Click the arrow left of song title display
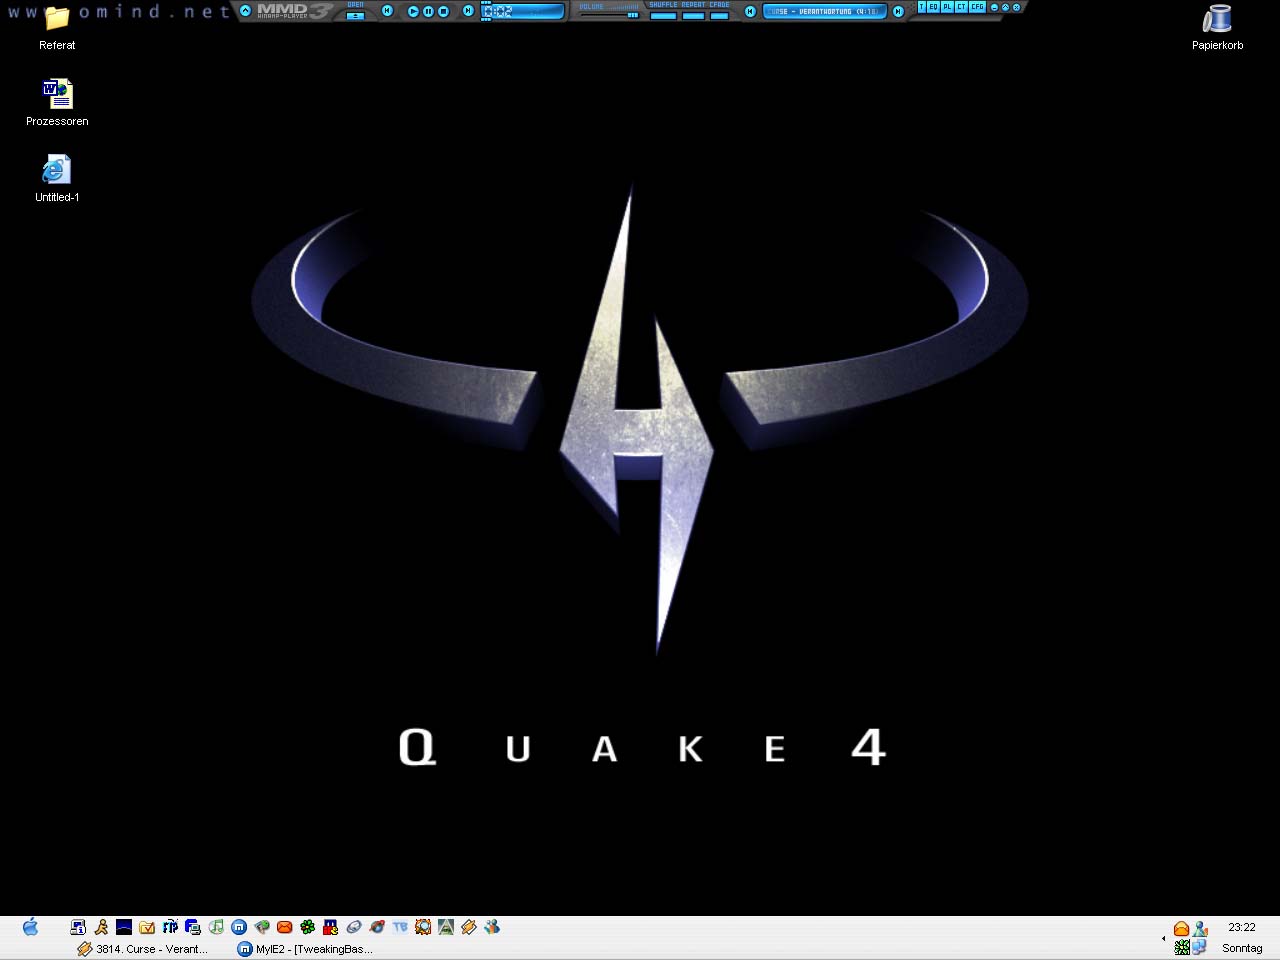 point(750,11)
